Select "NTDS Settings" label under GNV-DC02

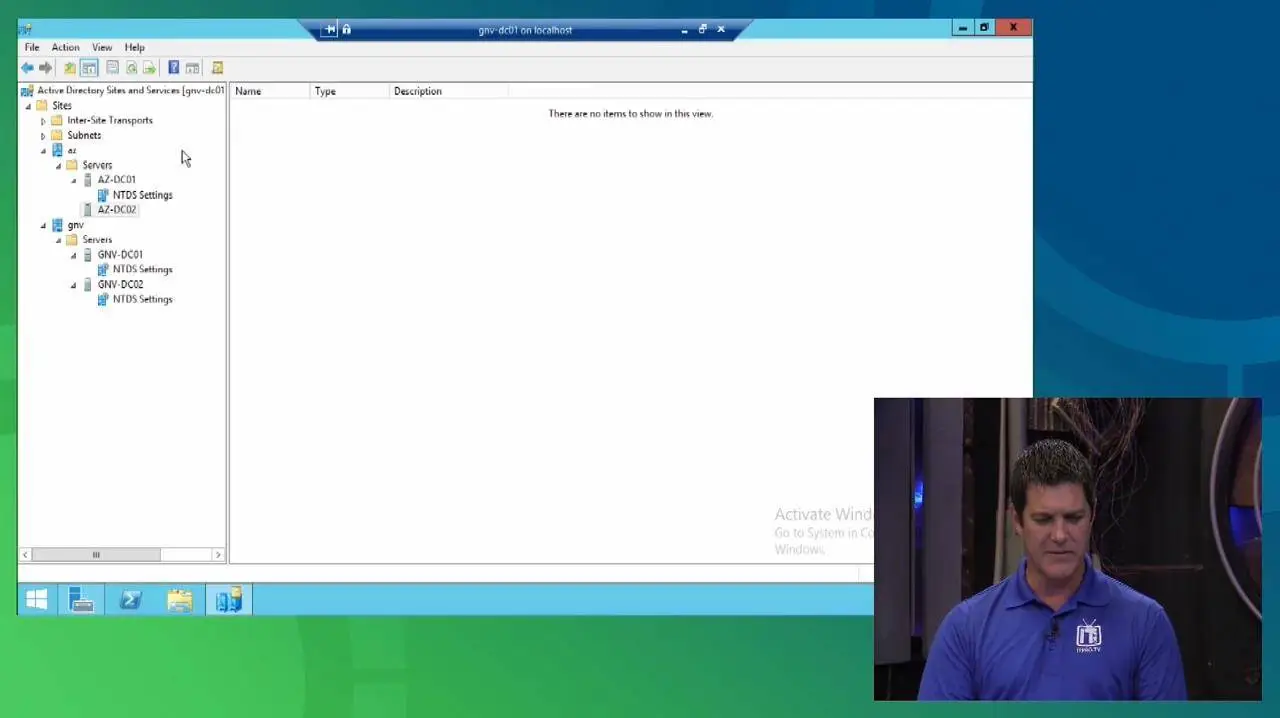click(142, 300)
